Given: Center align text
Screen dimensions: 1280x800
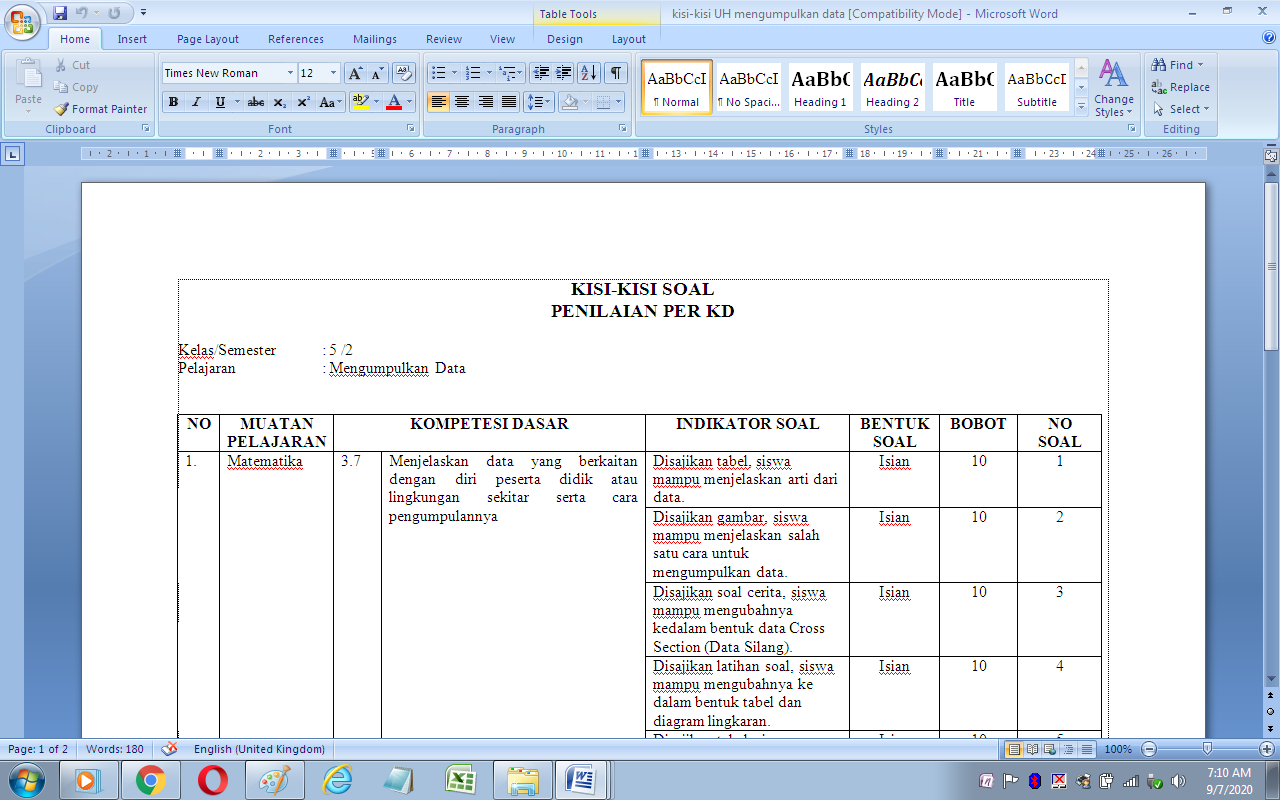Looking at the screenshot, I should (x=462, y=102).
